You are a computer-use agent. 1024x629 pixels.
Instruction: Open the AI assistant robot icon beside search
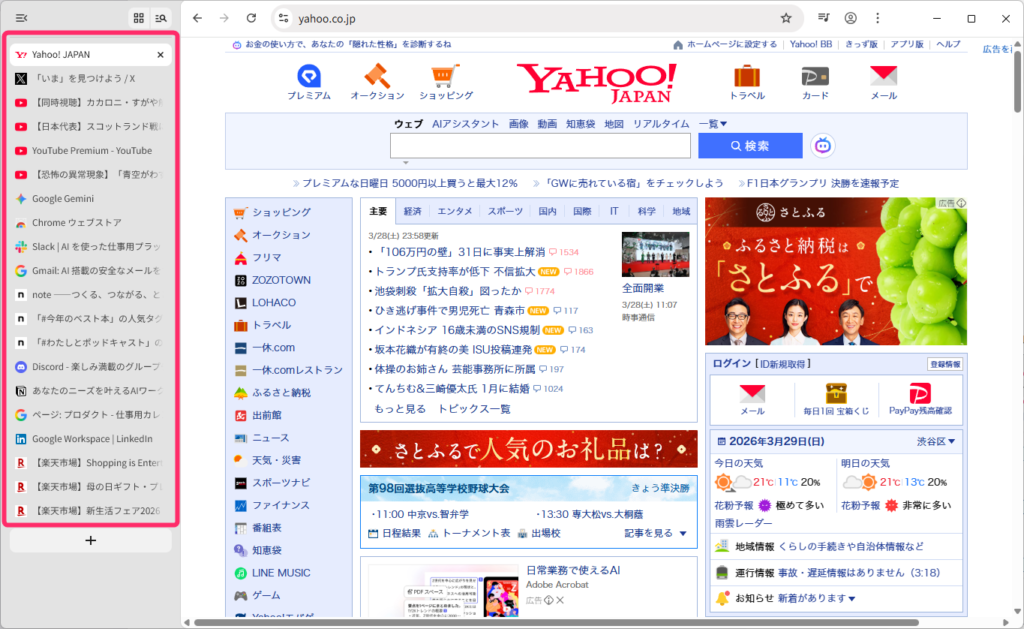coord(822,145)
